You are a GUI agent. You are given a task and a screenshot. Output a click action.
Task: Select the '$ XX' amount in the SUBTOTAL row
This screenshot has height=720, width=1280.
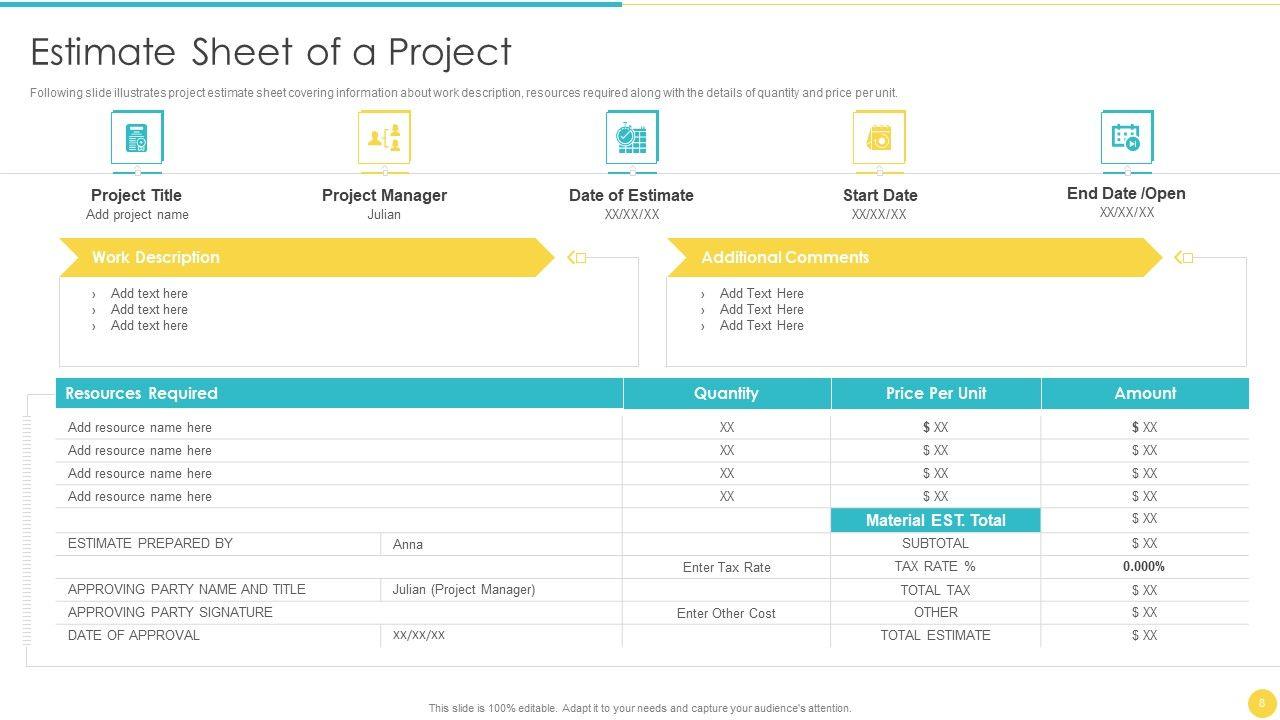[x=1145, y=543]
